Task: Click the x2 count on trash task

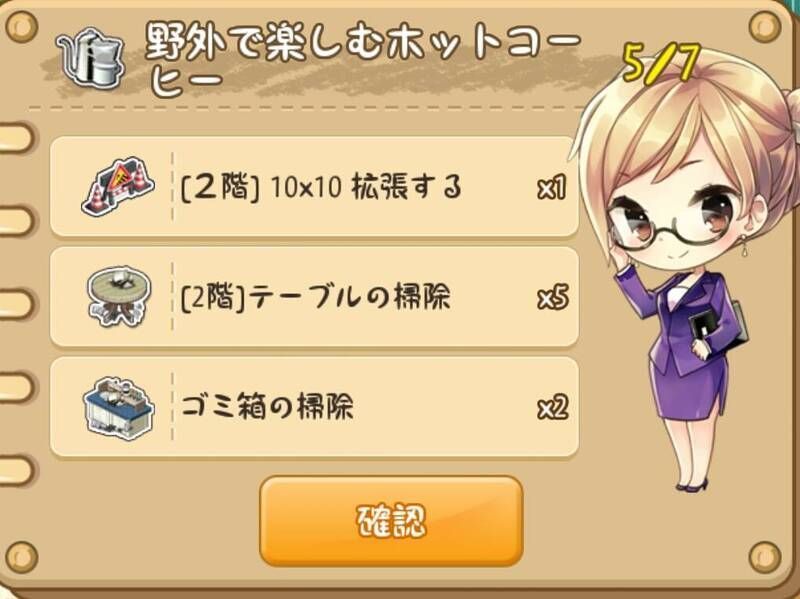Action: [x=553, y=408]
